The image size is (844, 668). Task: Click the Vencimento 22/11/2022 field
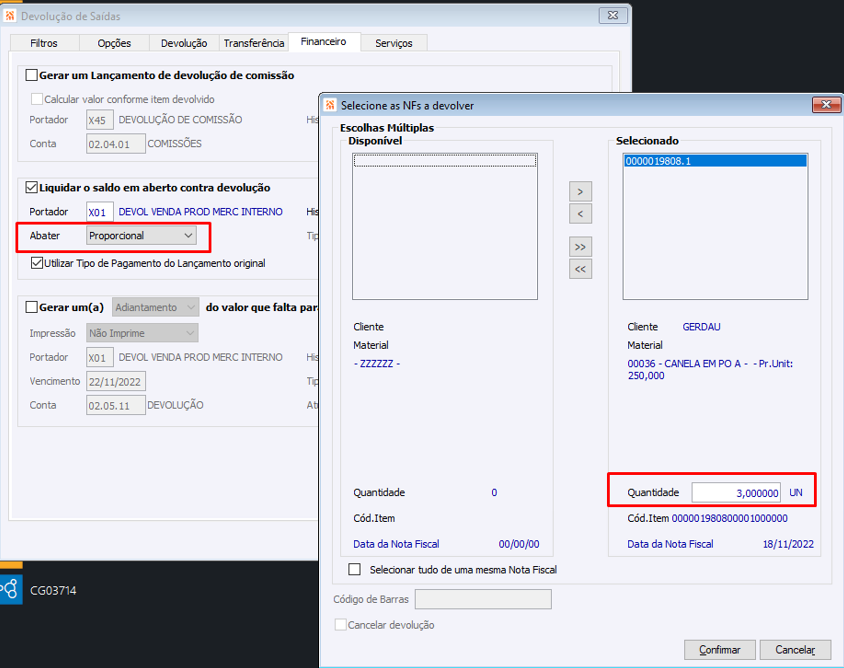(x=116, y=382)
